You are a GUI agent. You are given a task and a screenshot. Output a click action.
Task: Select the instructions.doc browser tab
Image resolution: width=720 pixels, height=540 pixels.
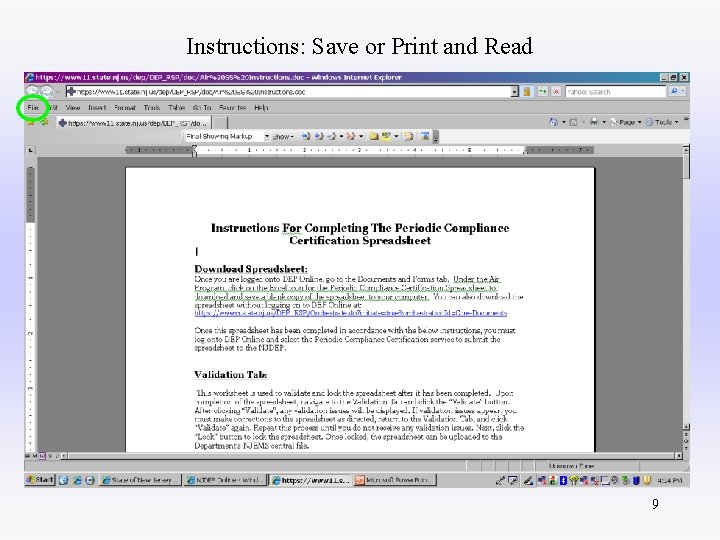pos(134,123)
